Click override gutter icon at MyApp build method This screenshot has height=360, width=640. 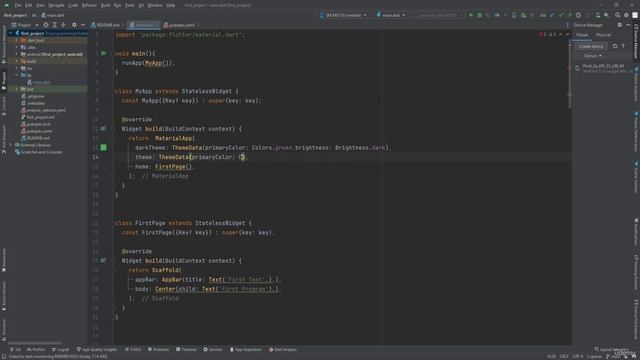103,129
